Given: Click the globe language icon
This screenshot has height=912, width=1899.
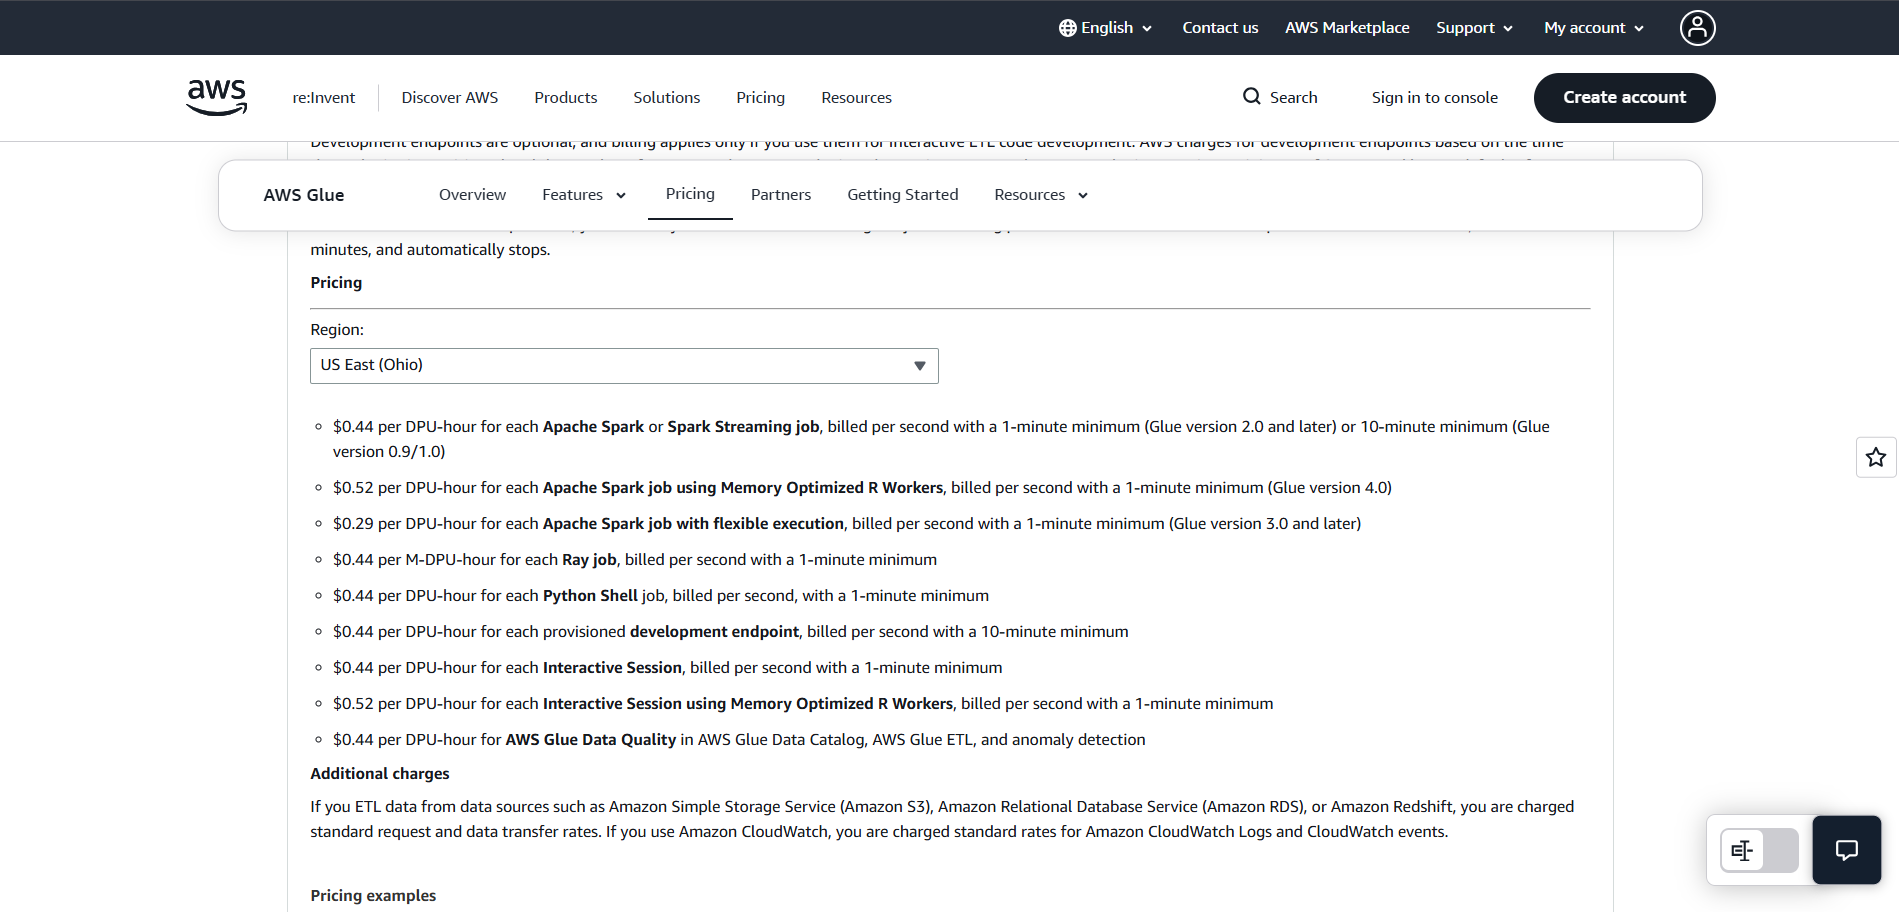Looking at the screenshot, I should tap(1068, 28).
